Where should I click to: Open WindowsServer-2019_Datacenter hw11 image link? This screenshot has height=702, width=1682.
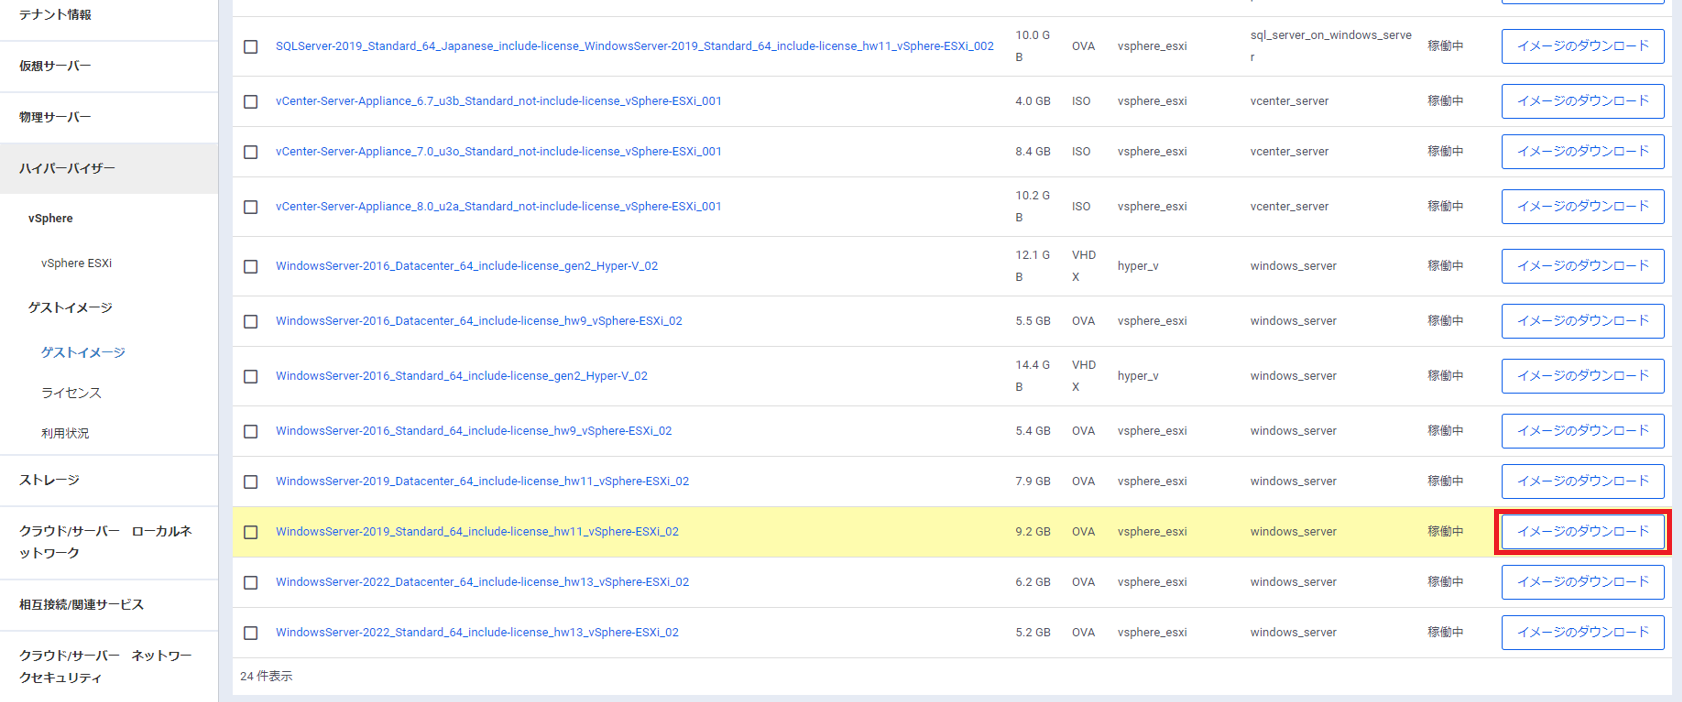(x=482, y=481)
